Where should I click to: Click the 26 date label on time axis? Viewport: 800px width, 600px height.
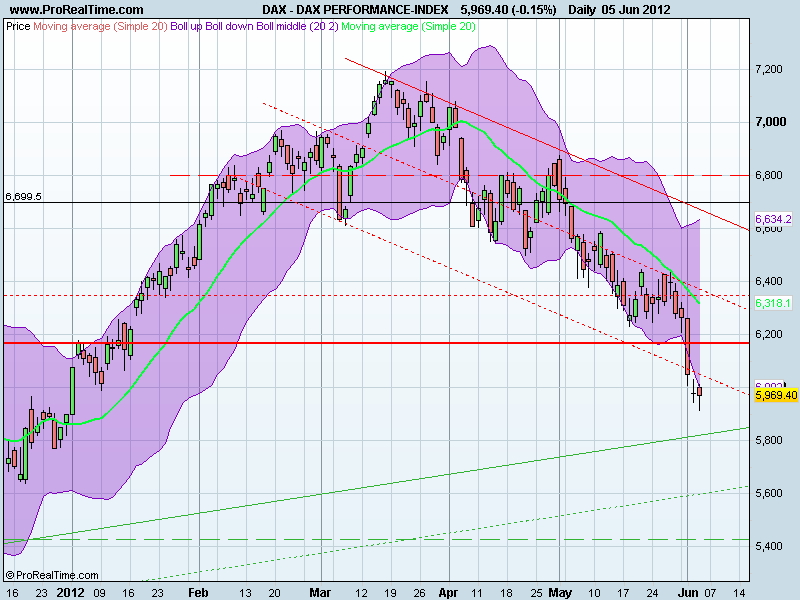click(x=419, y=593)
